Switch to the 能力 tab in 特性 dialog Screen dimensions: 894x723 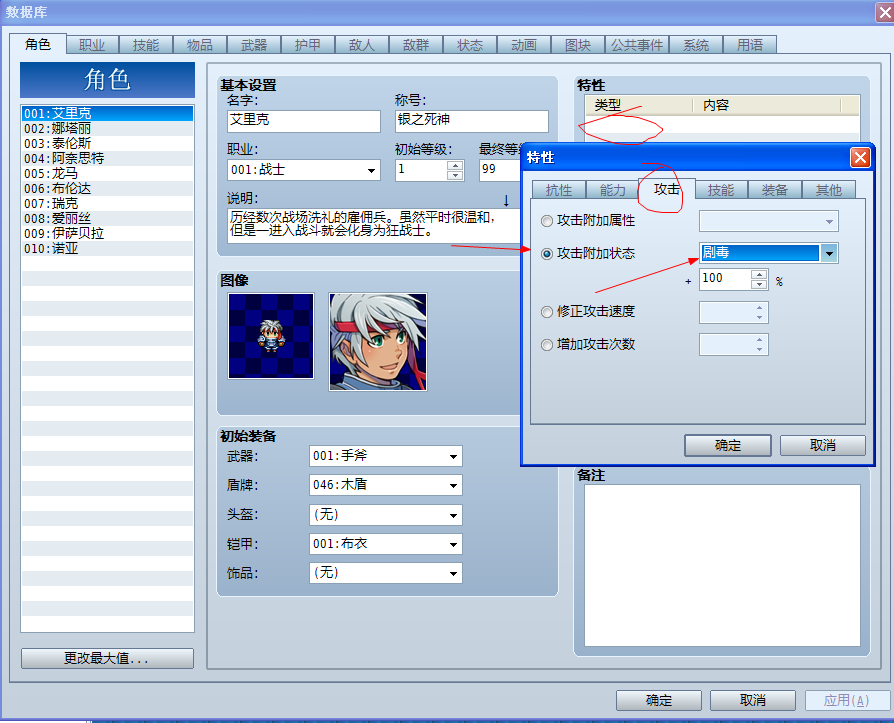click(x=612, y=190)
